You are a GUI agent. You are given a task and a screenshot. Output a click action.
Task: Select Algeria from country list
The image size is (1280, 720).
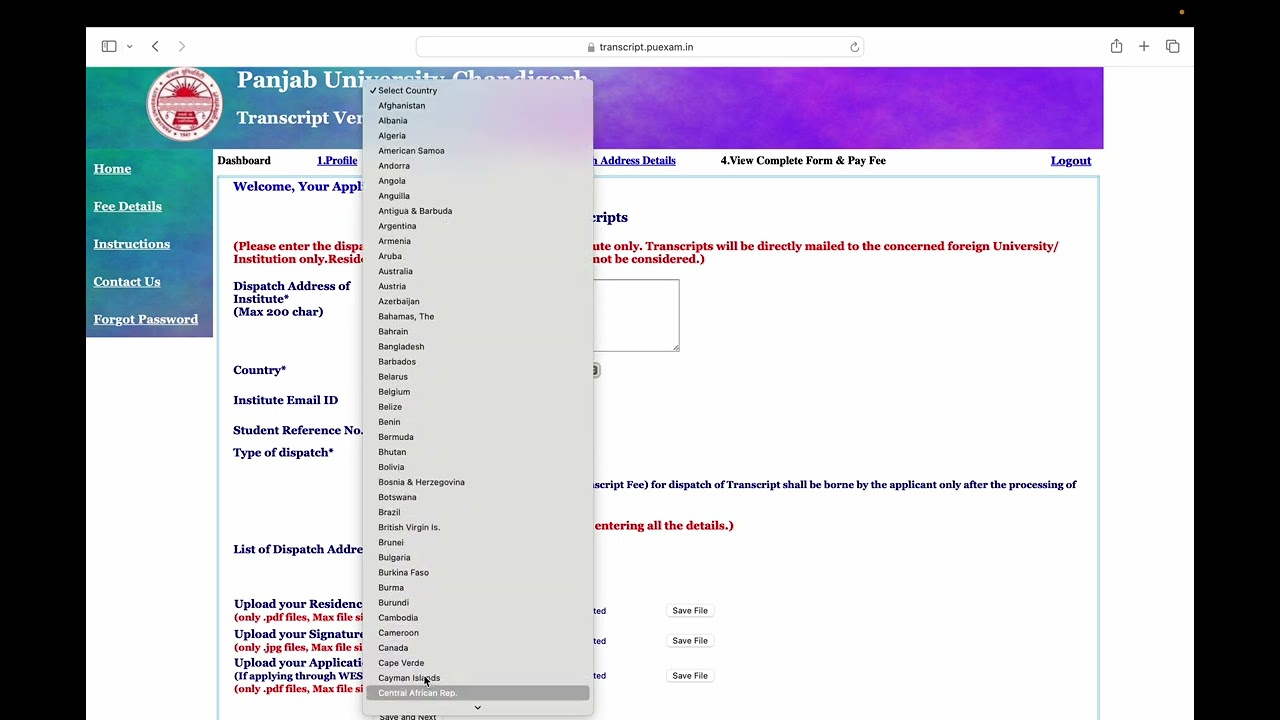coord(477,136)
